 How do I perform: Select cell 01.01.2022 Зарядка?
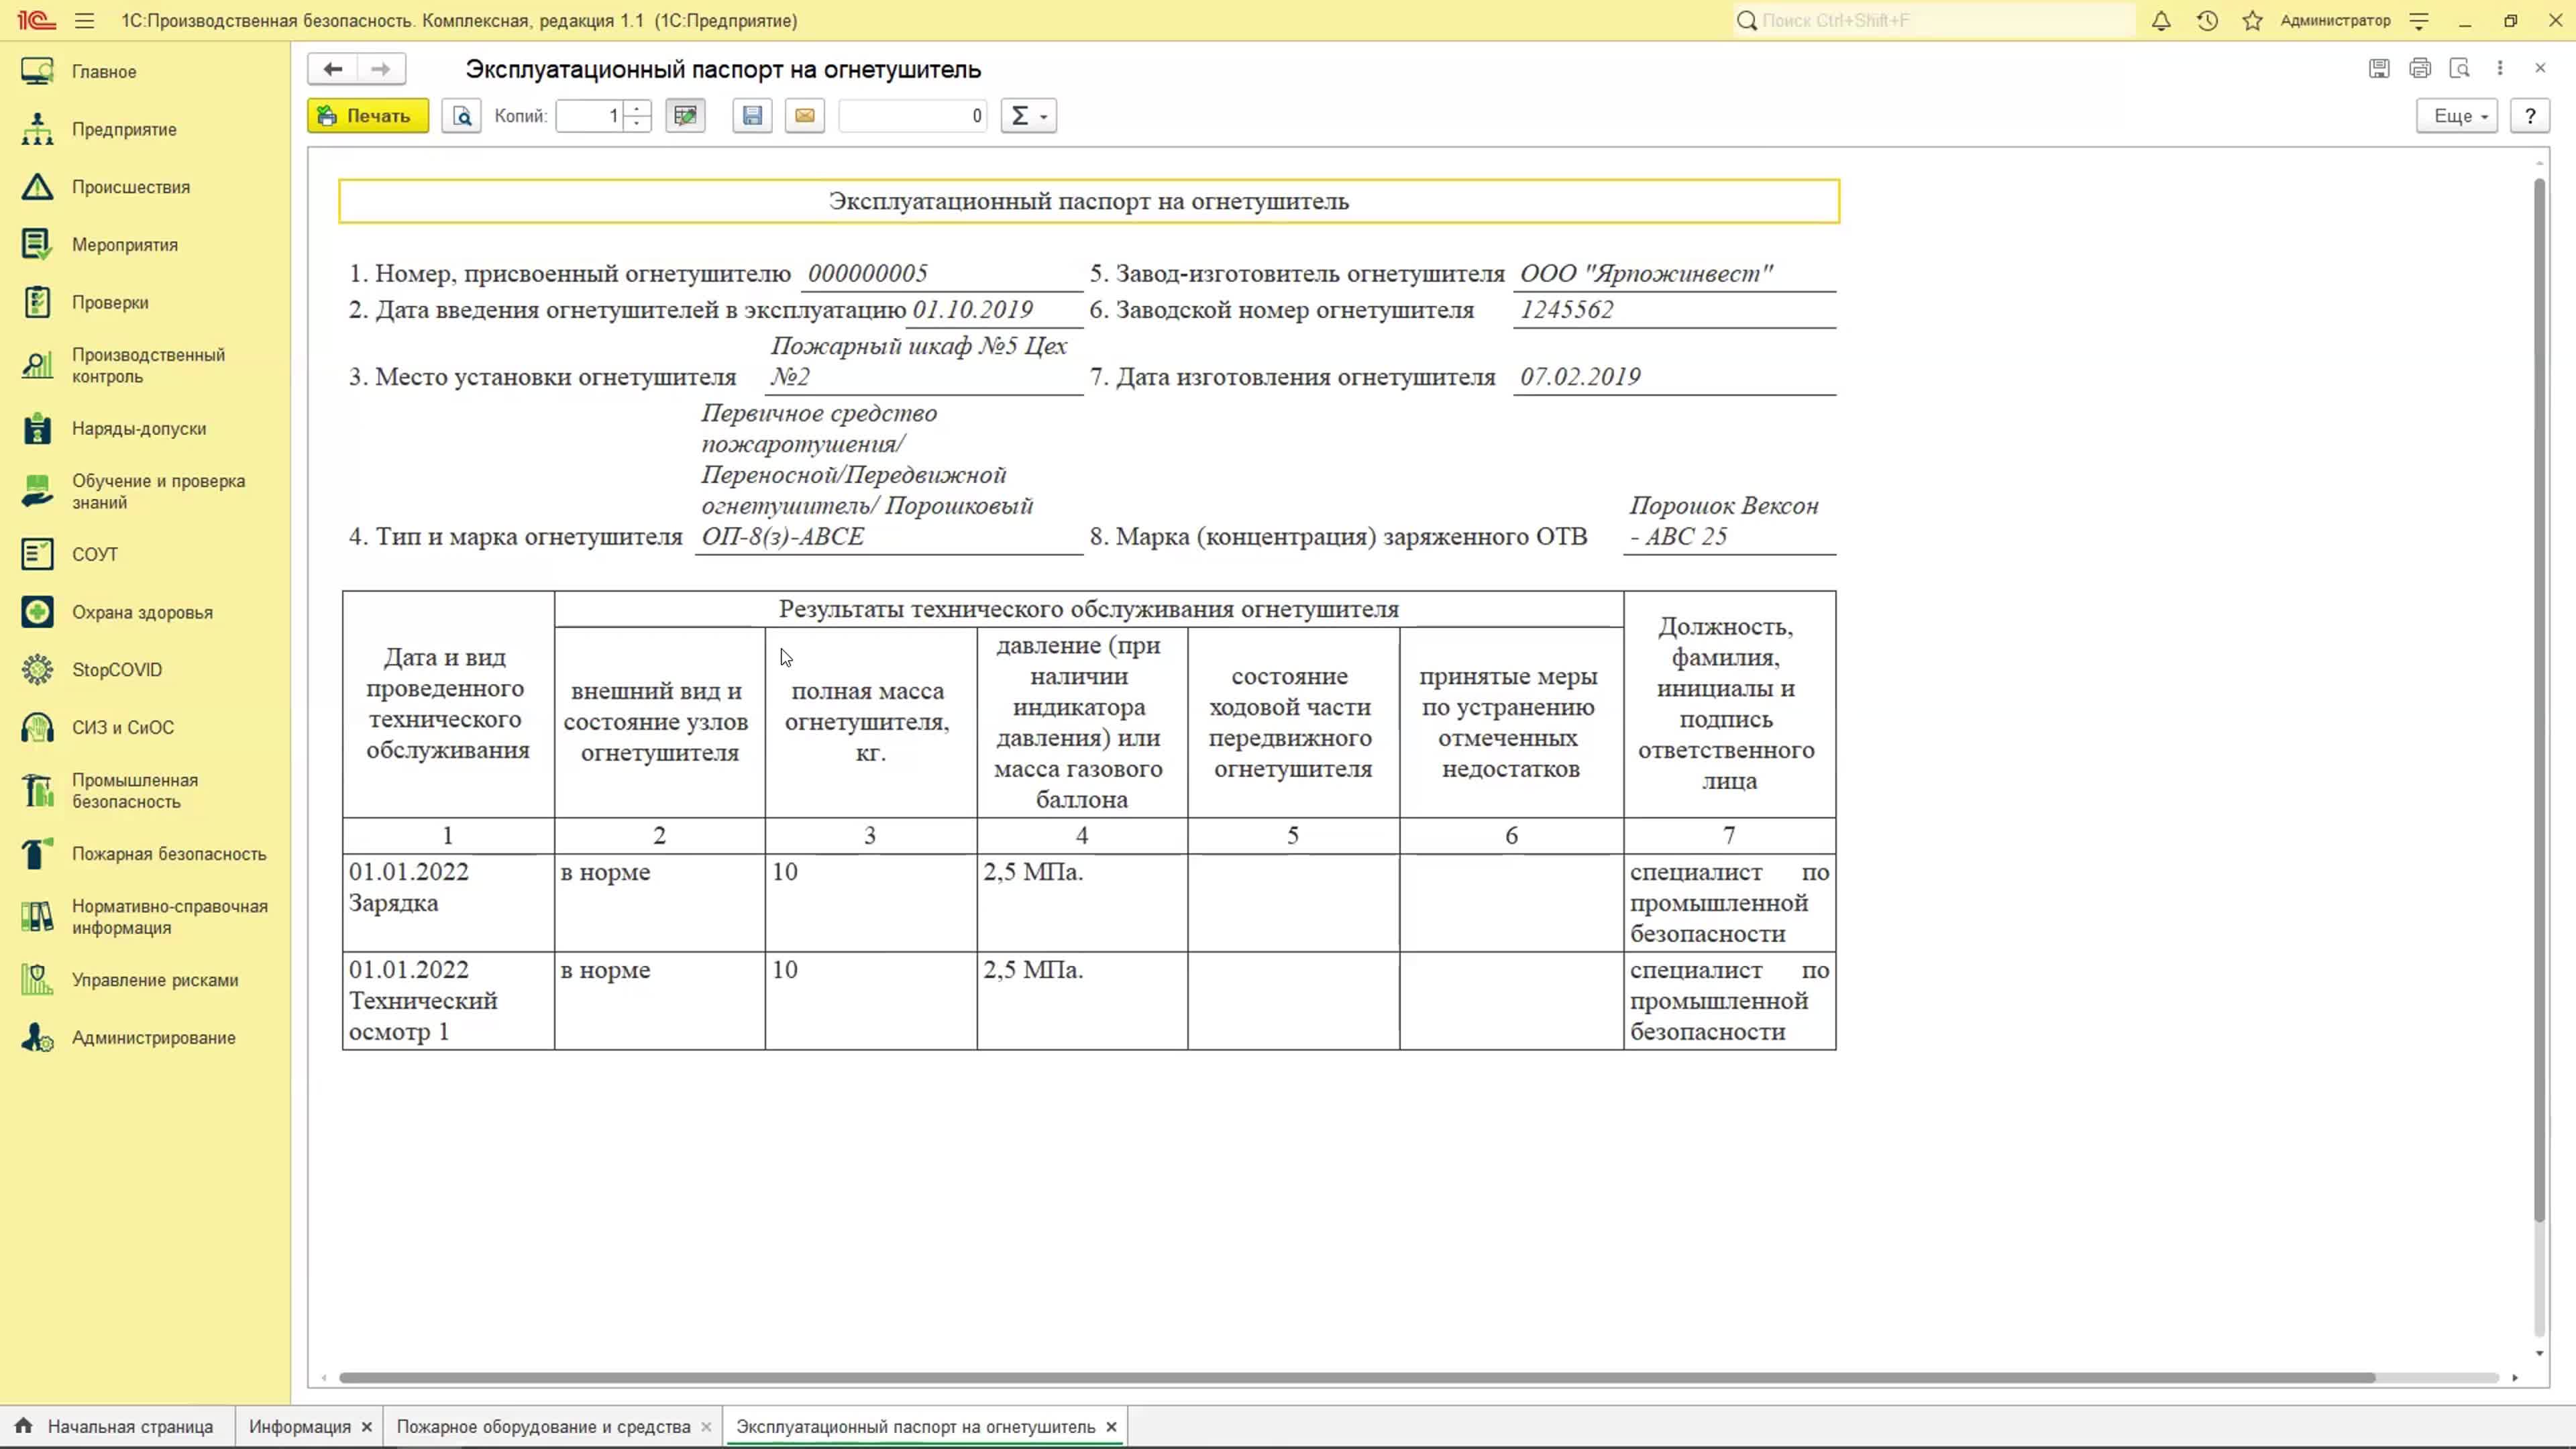(448, 902)
